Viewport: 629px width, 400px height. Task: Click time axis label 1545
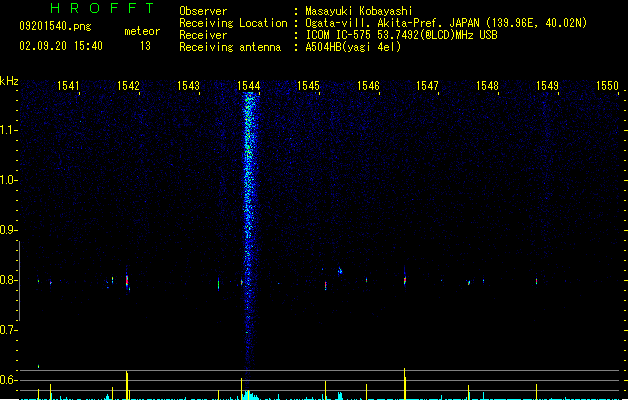point(308,86)
